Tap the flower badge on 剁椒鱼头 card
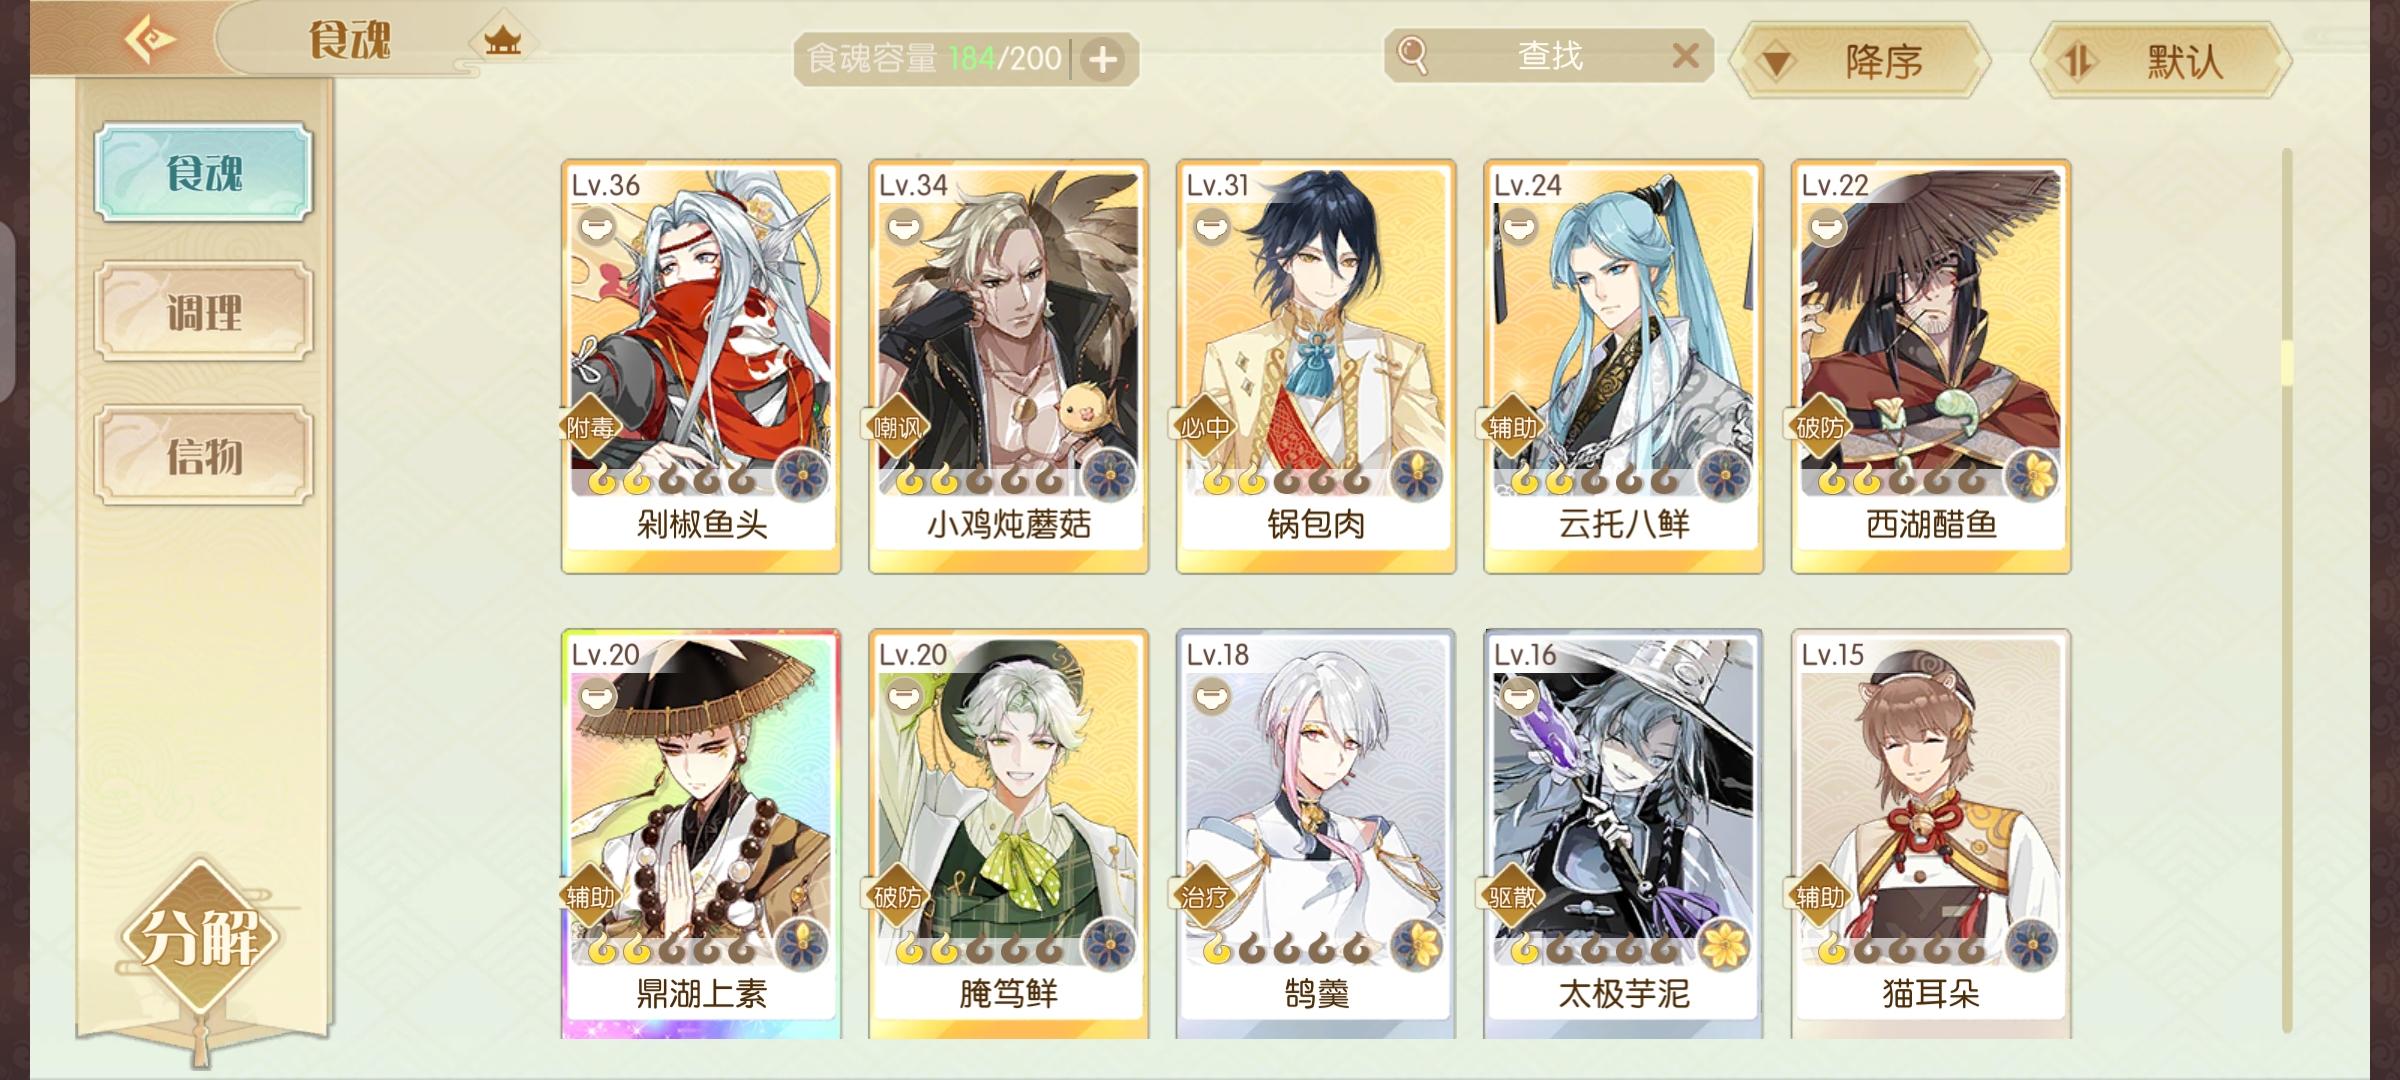Viewport: 2400px width, 1080px height. pyautogui.click(x=803, y=474)
